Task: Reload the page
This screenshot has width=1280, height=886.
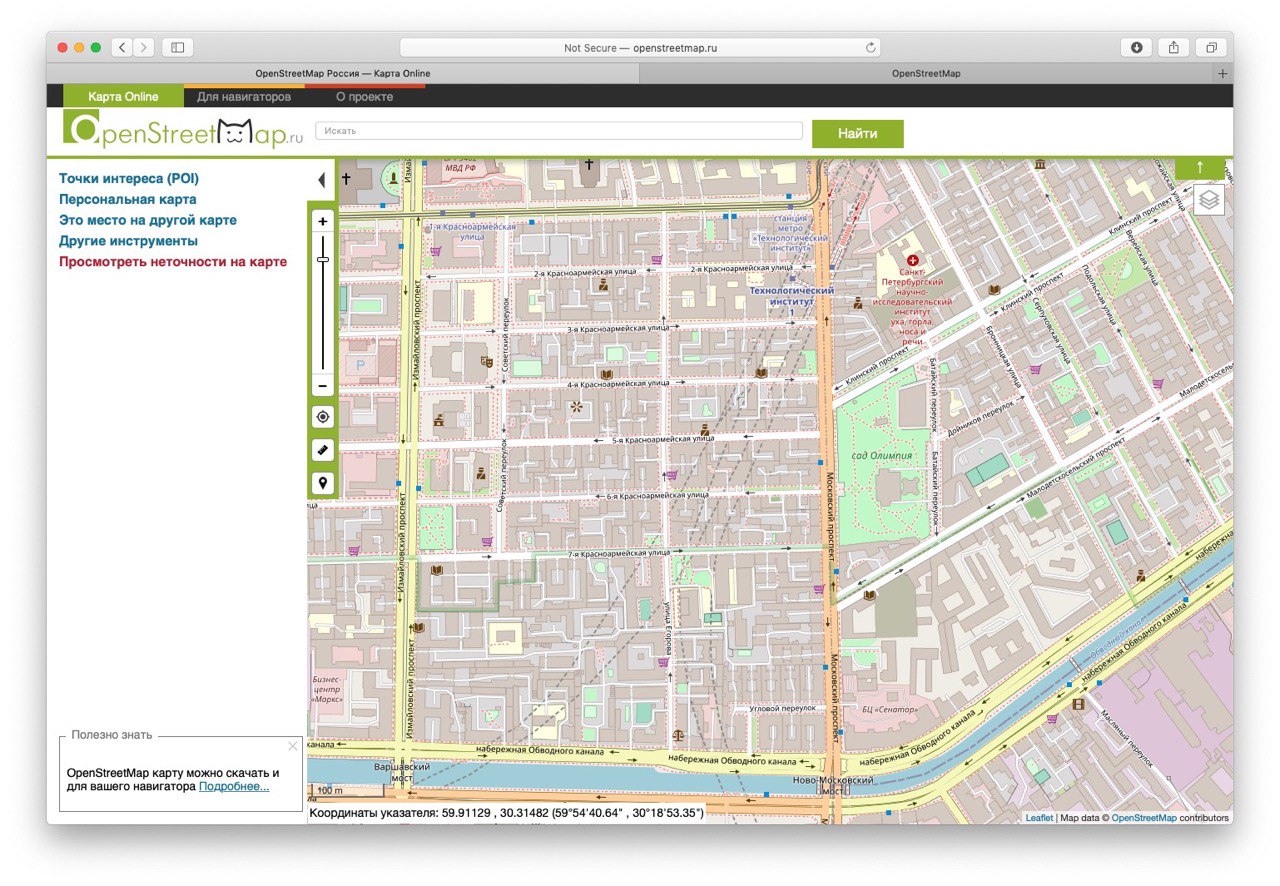Action: (871, 47)
